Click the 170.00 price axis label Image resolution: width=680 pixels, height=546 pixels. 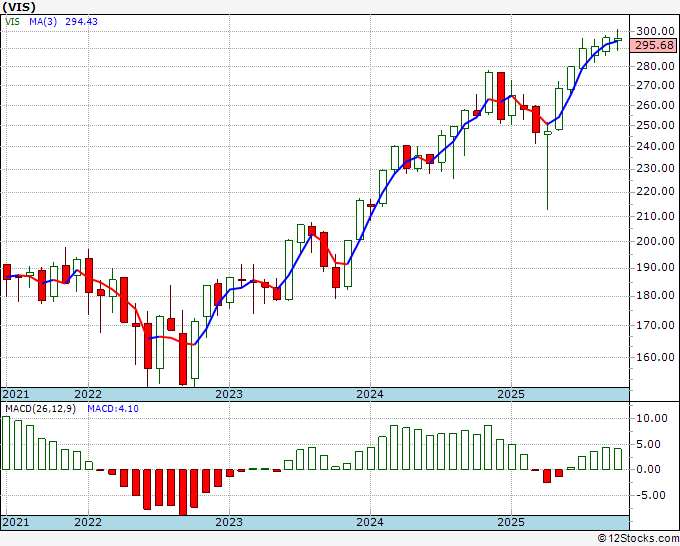tap(655, 325)
